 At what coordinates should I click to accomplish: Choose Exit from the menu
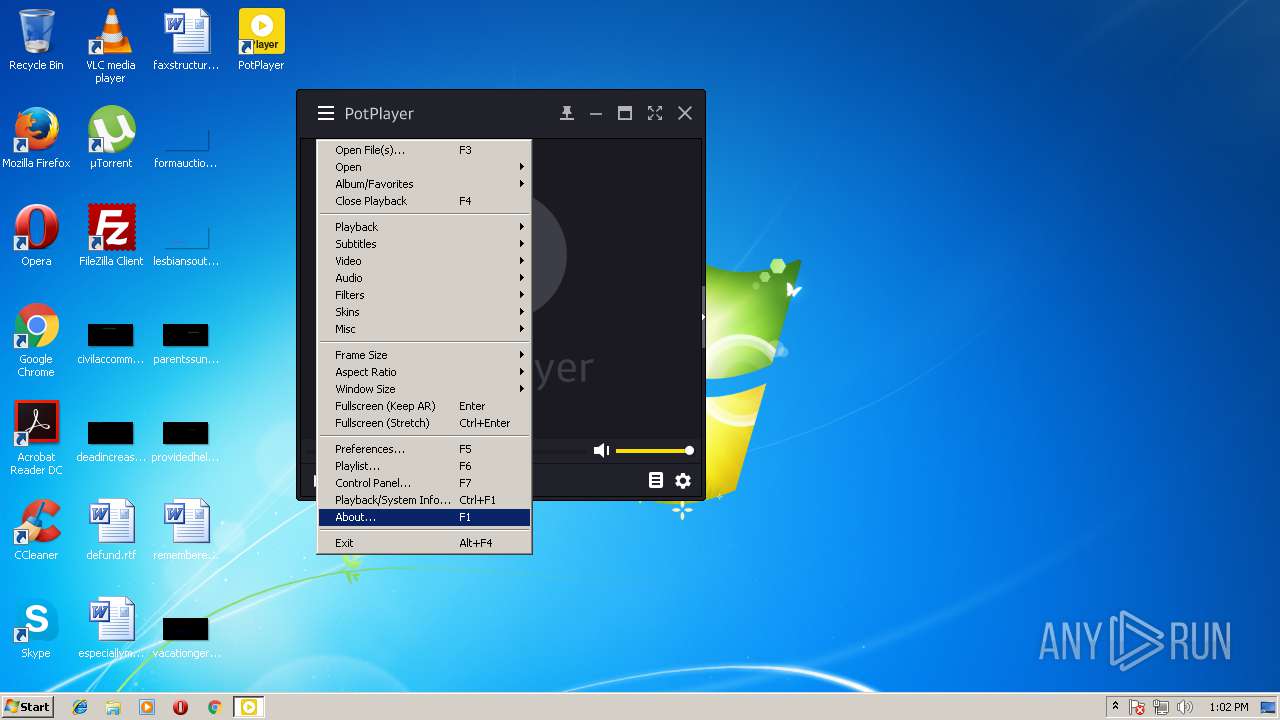click(x=425, y=543)
